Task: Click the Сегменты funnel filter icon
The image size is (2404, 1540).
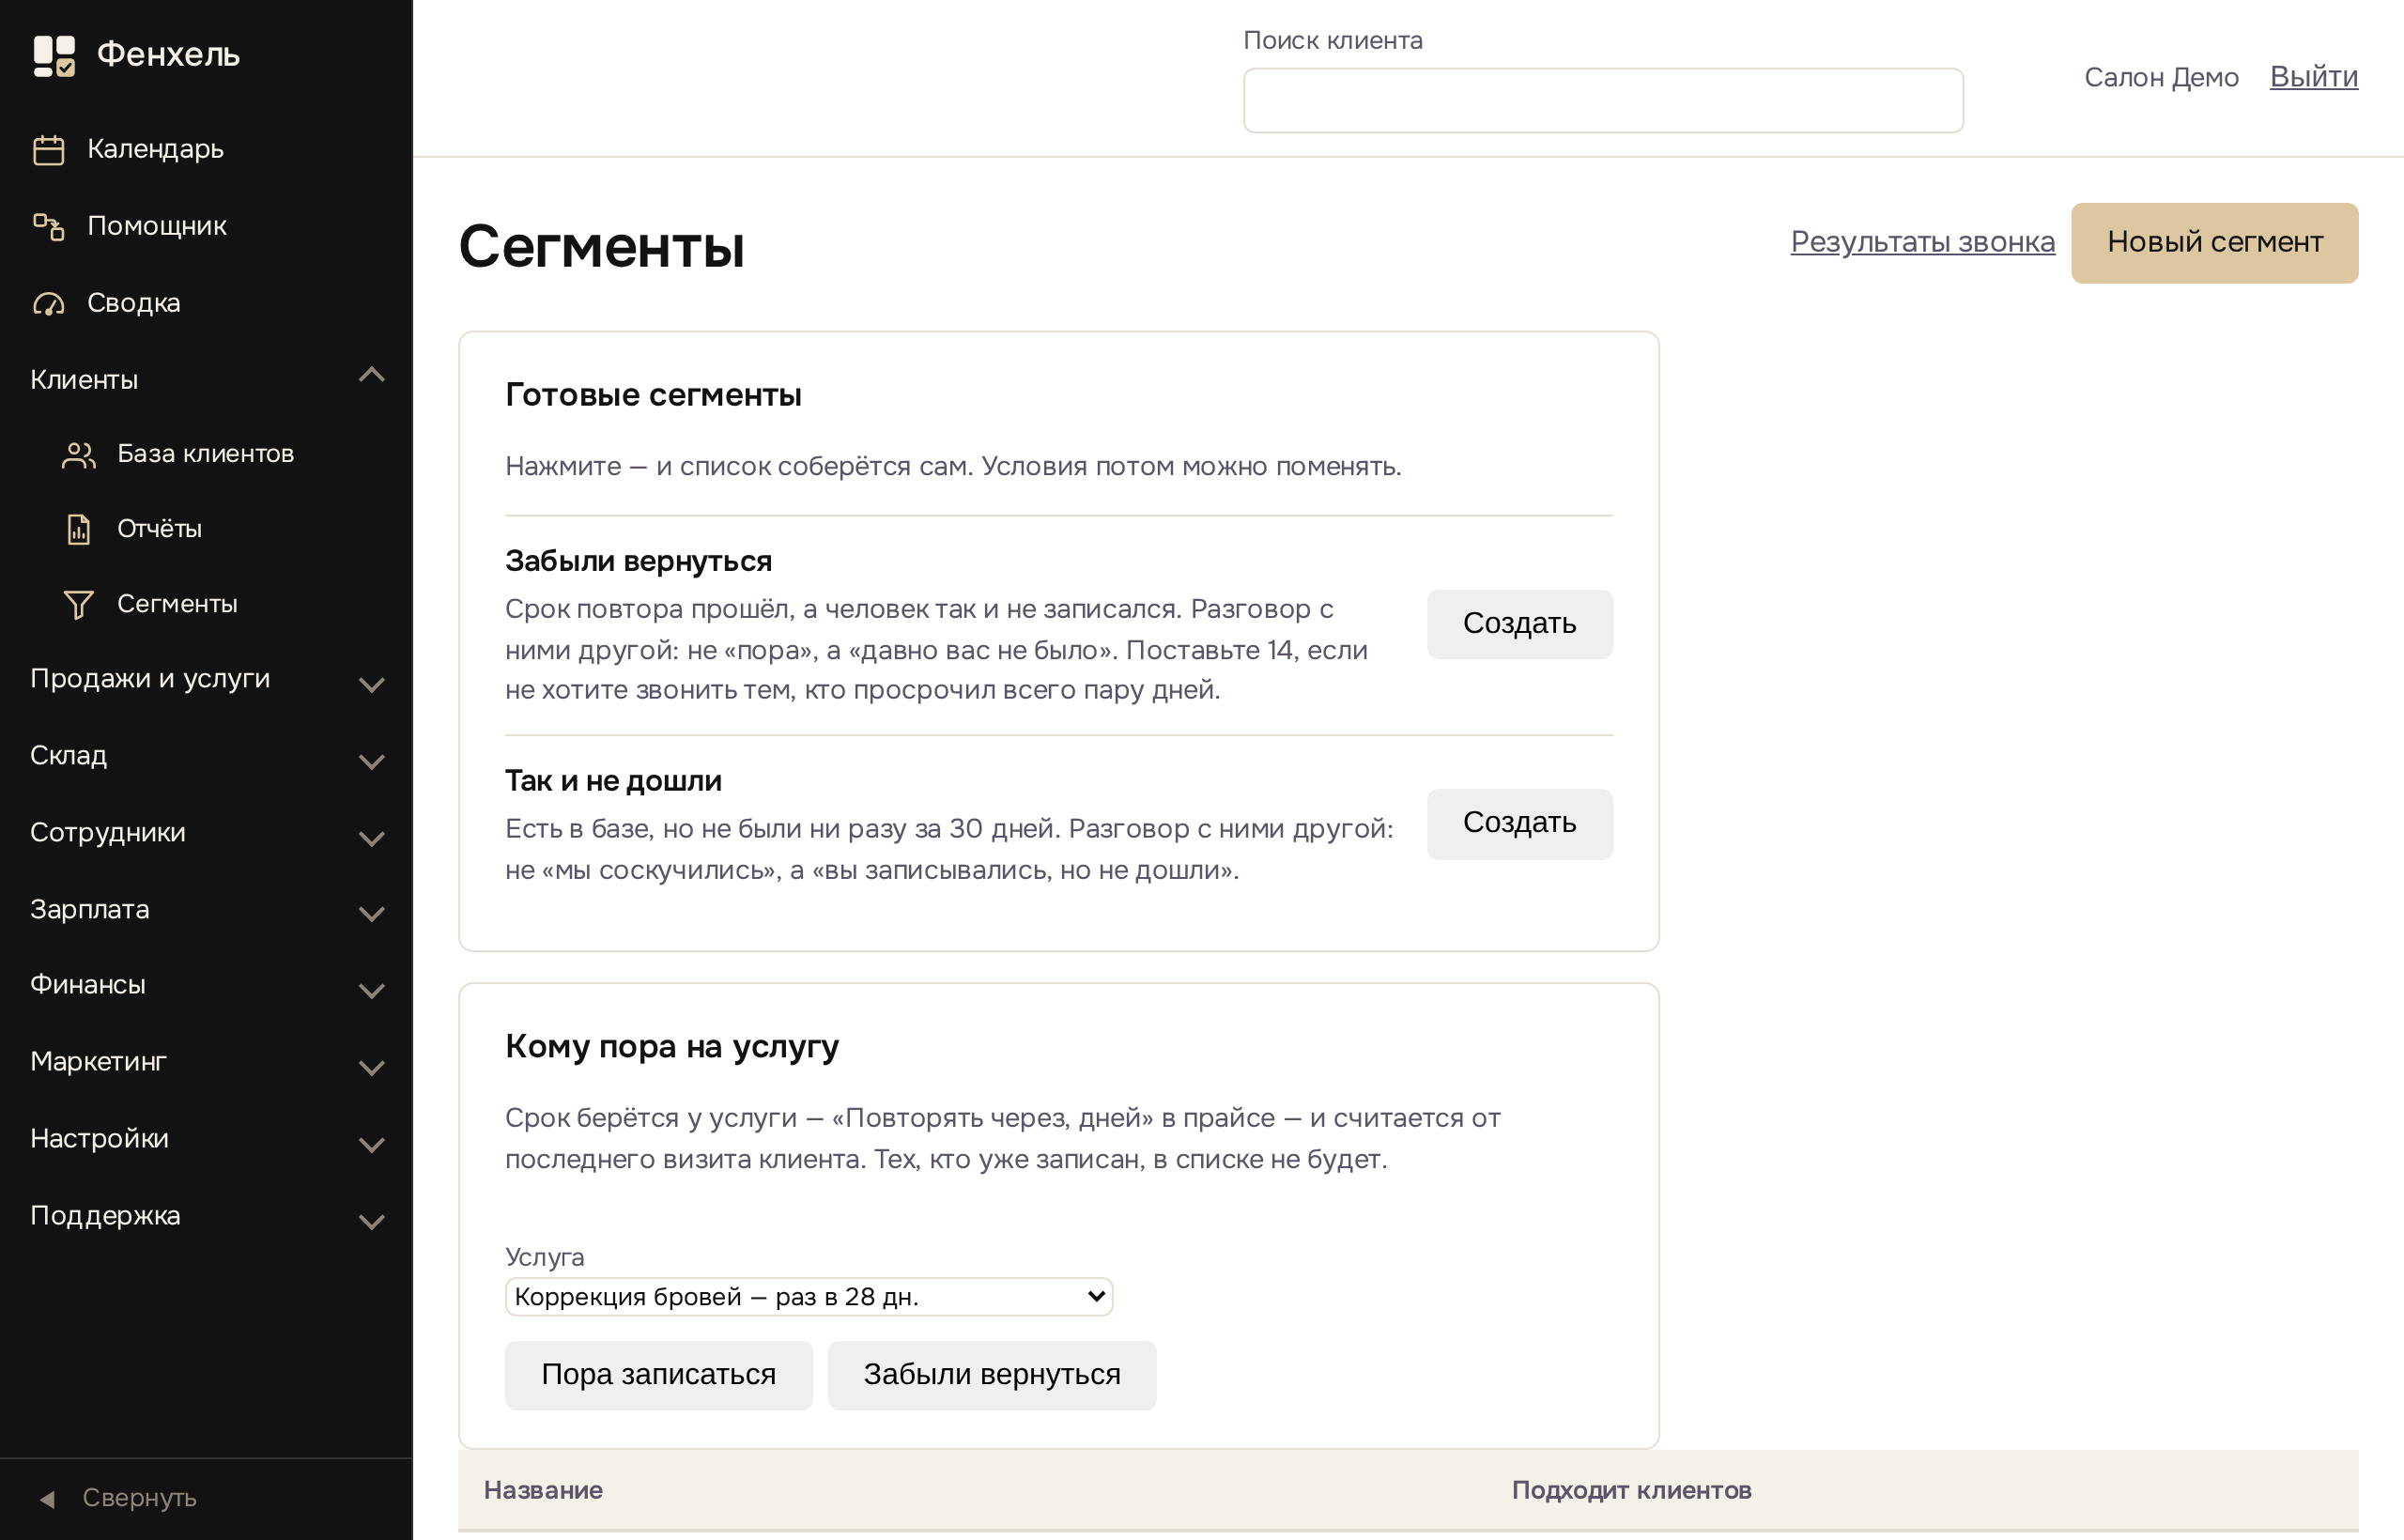Action: pos(78,605)
